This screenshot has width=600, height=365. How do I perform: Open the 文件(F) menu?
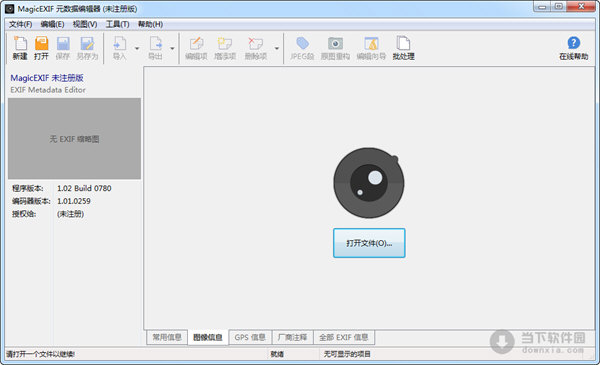[21, 24]
